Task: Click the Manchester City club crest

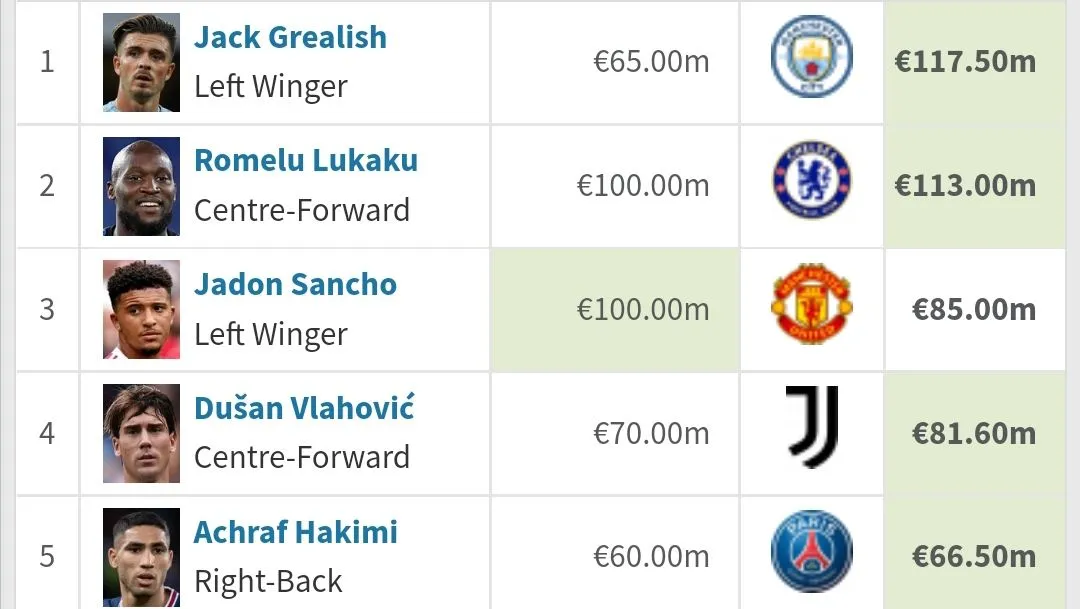Action: 811,58
